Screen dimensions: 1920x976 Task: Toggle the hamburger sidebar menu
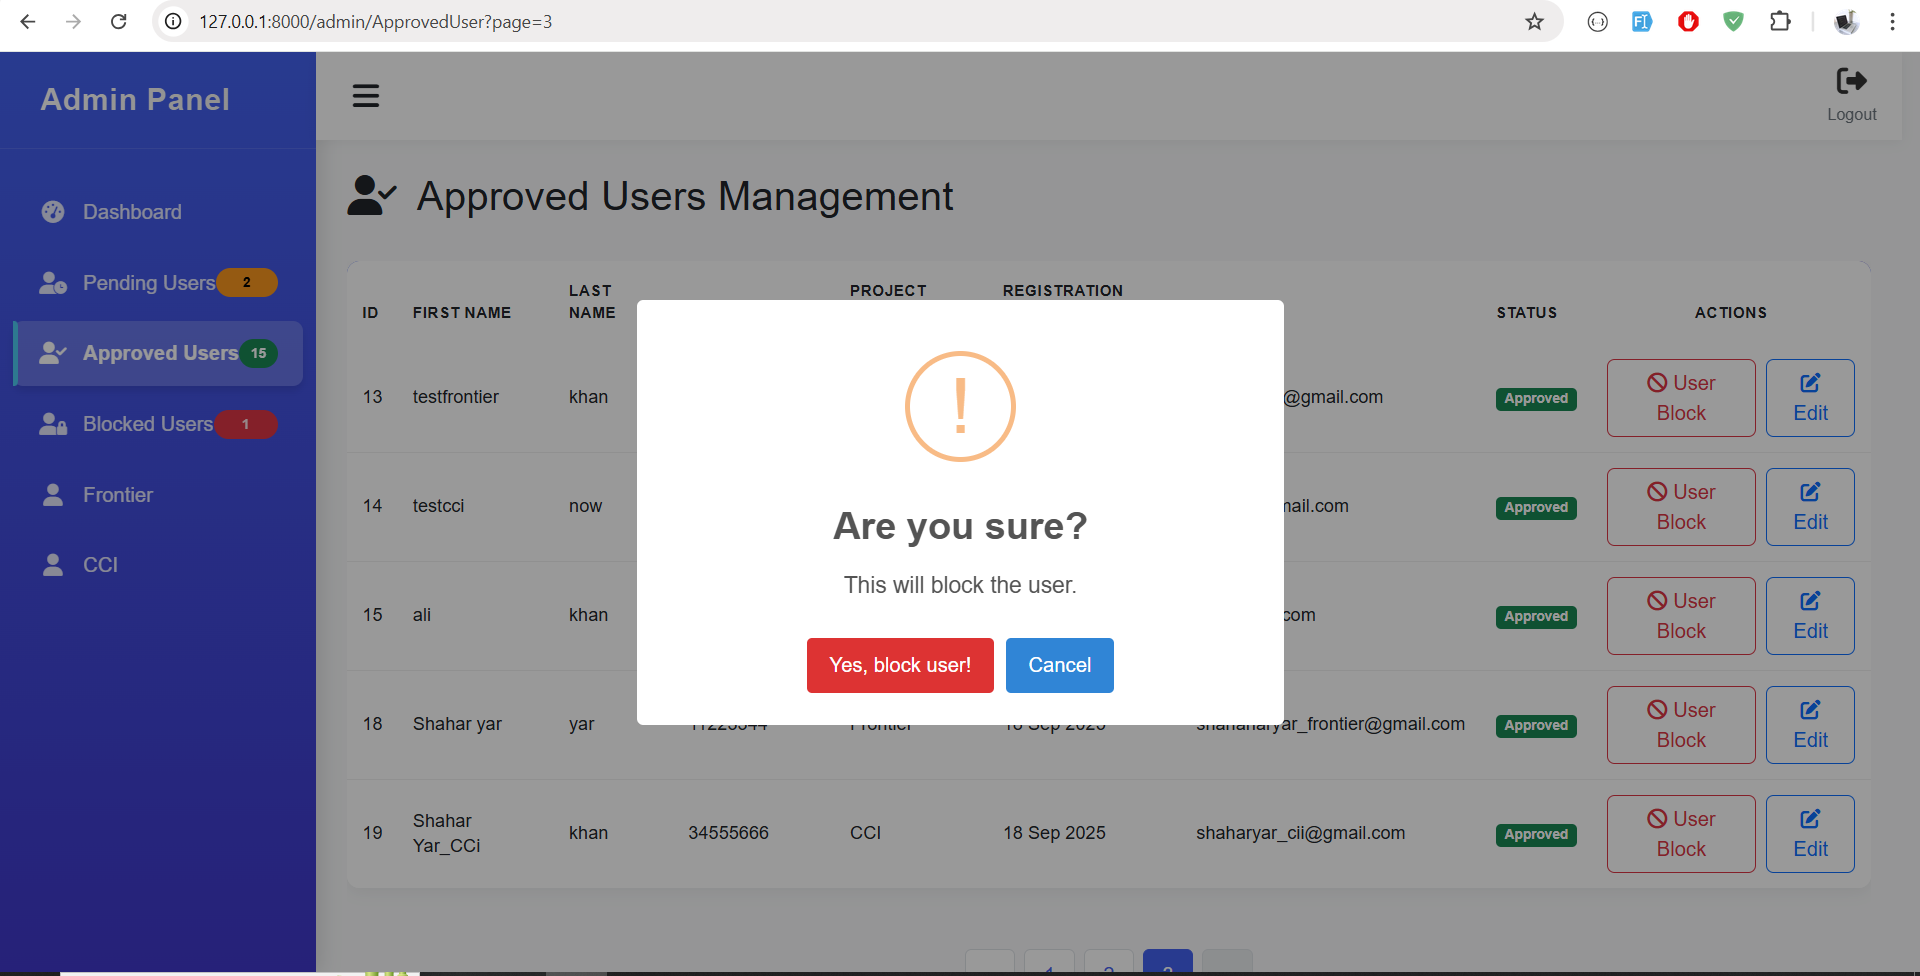click(366, 96)
